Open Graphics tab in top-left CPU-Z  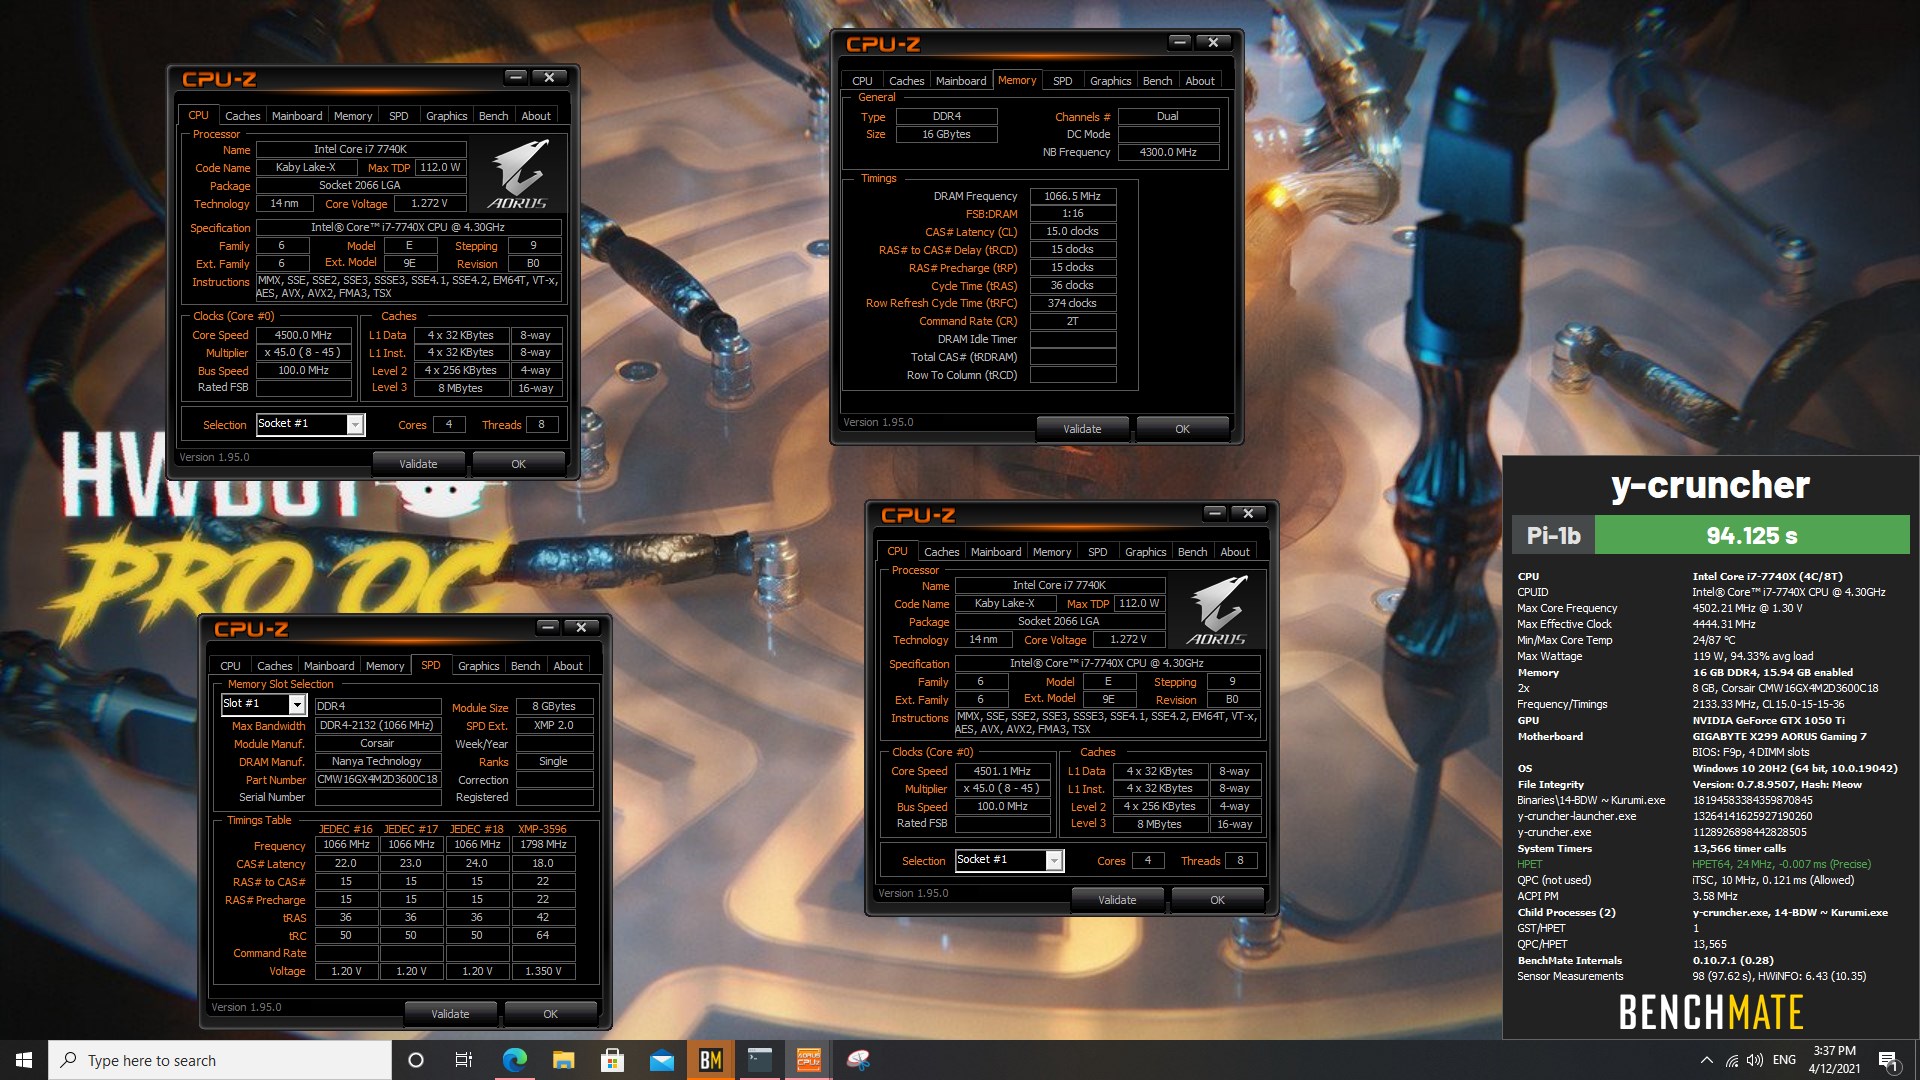pyautogui.click(x=446, y=116)
